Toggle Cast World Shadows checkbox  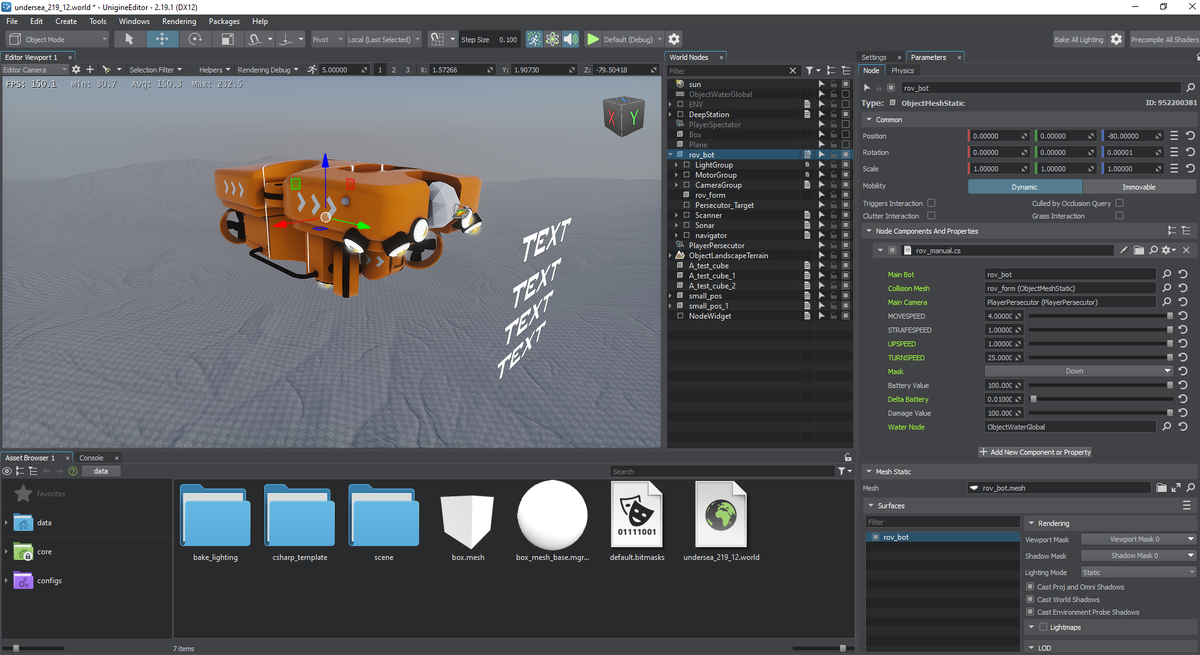click(x=1031, y=600)
